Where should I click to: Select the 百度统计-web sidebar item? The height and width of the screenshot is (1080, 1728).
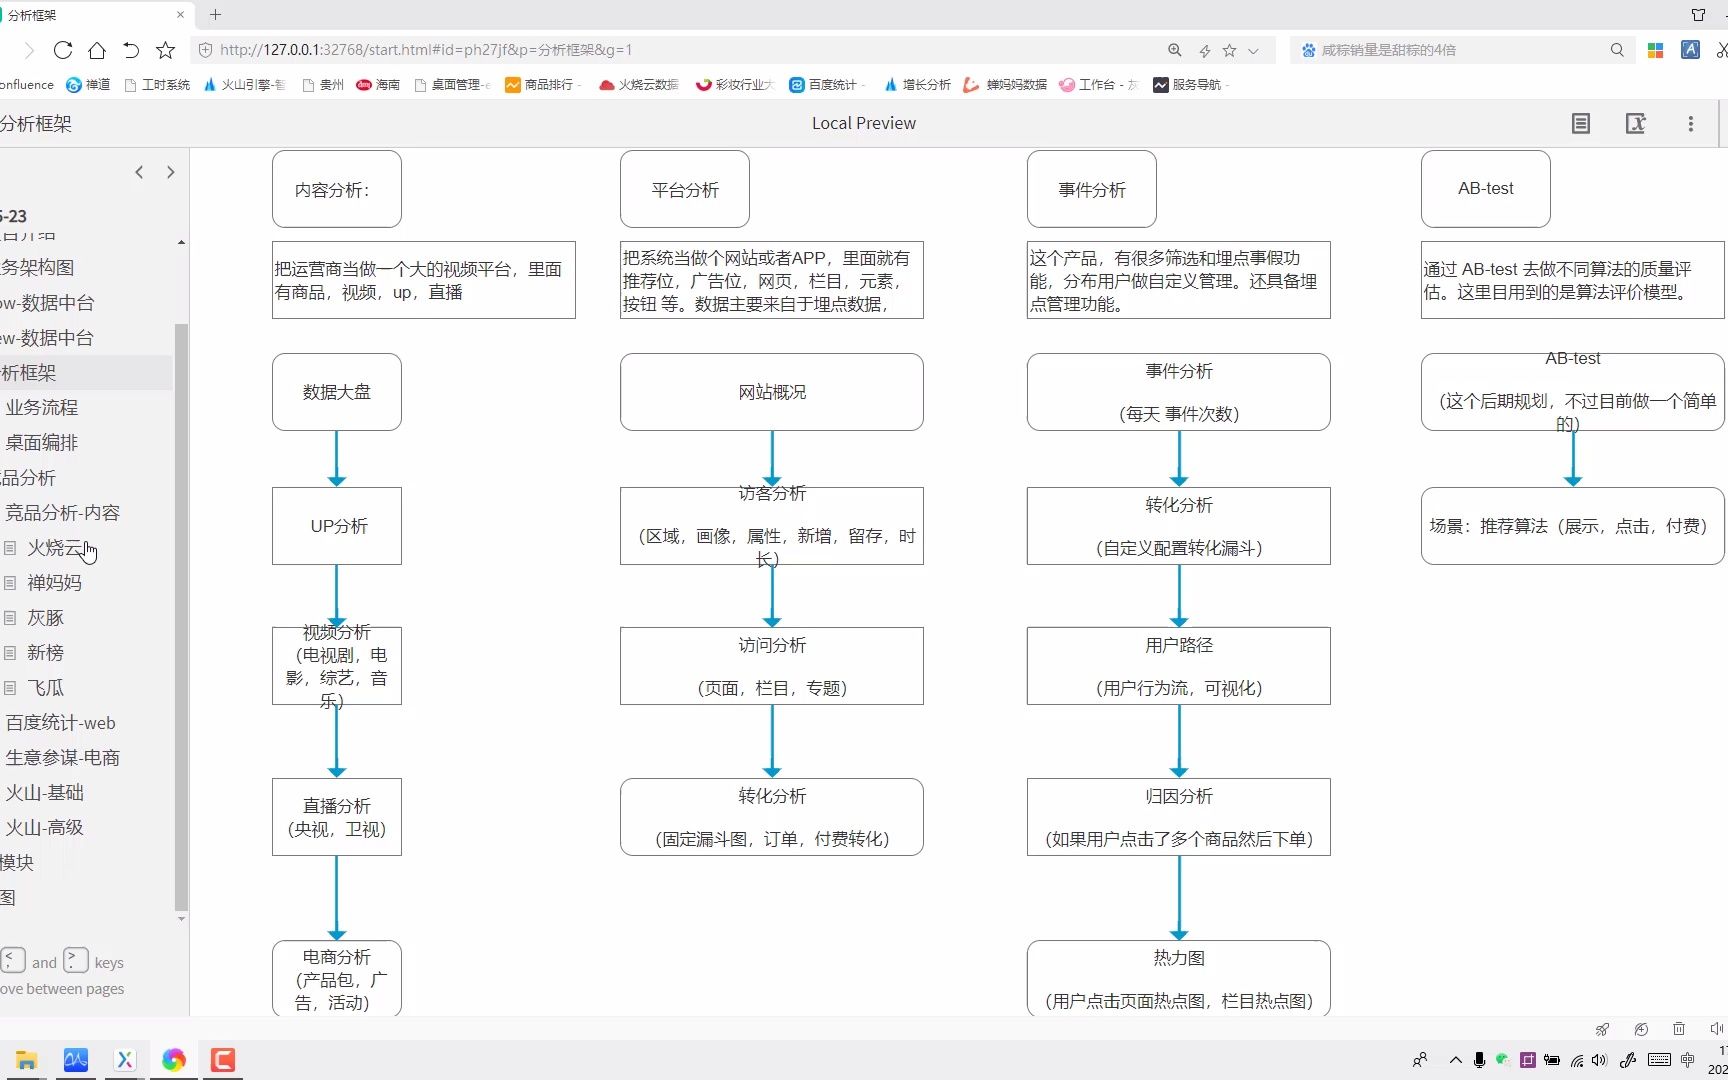(x=60, y=723)
